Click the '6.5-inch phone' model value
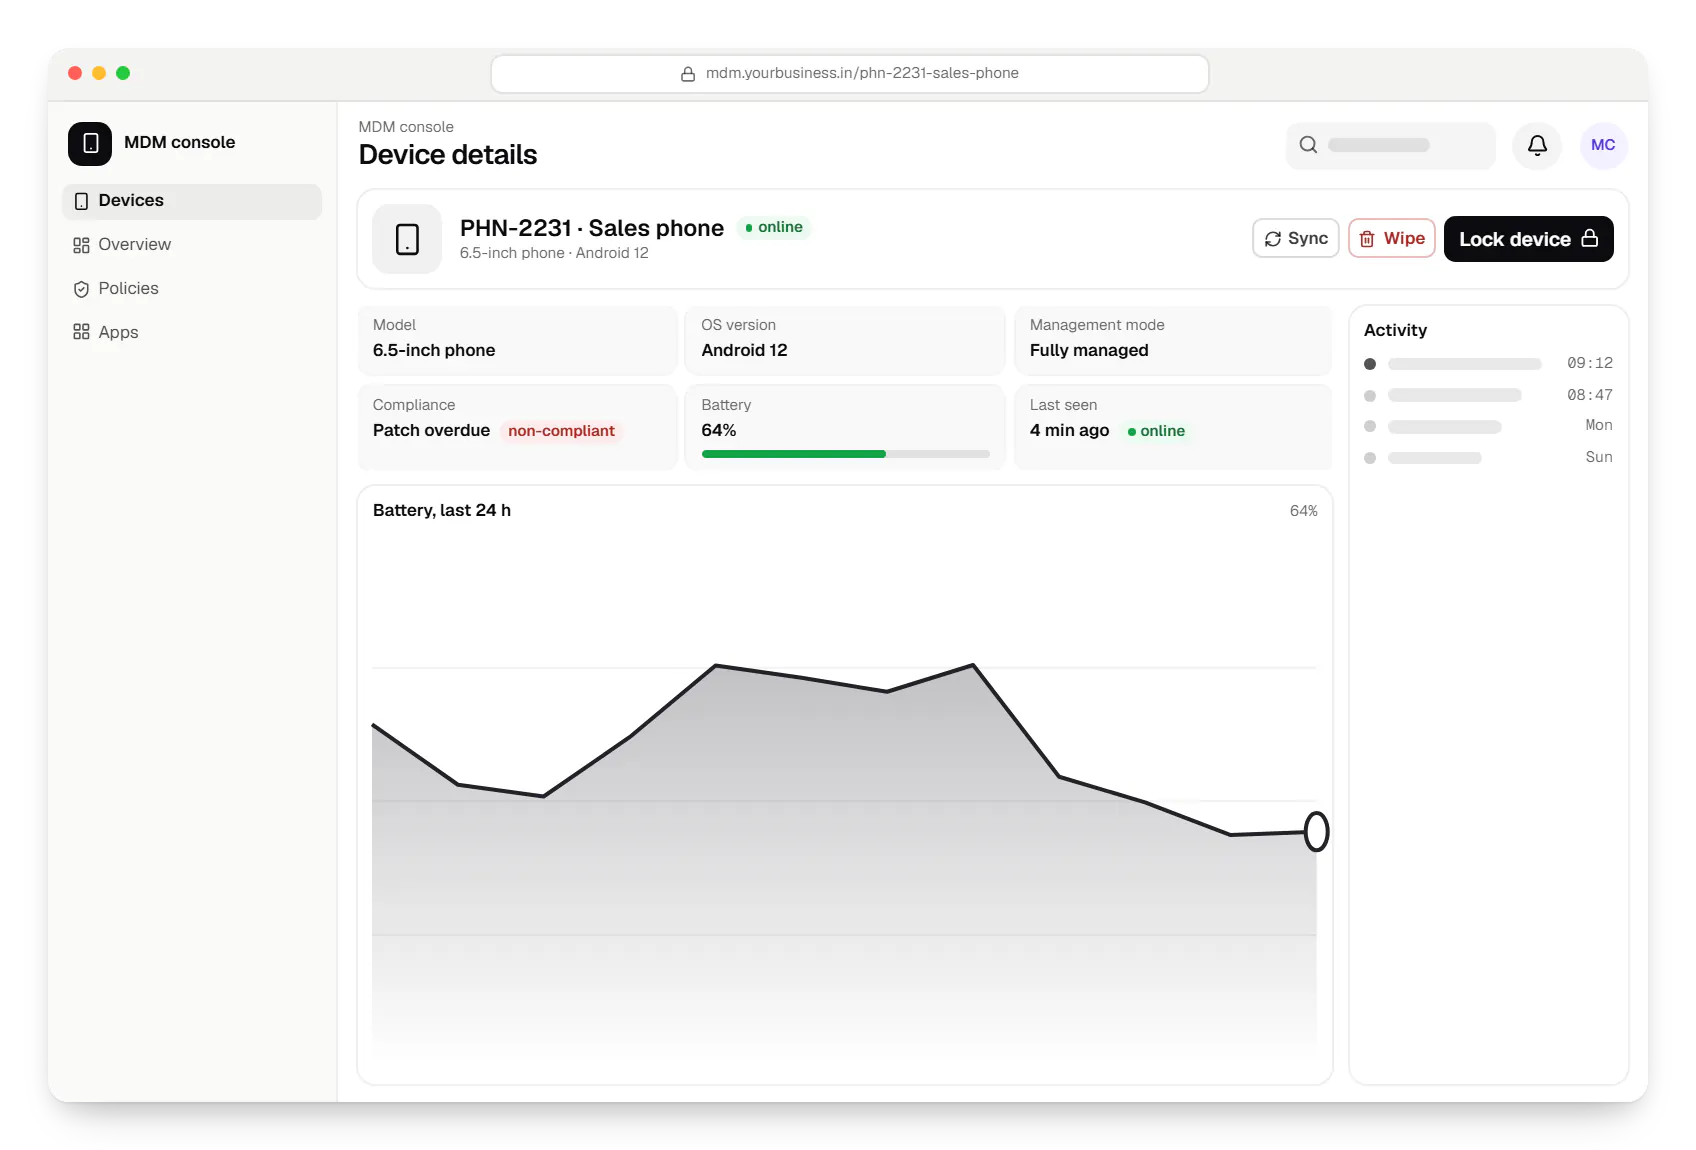Screen dimensions: 1696x1150 434,350
